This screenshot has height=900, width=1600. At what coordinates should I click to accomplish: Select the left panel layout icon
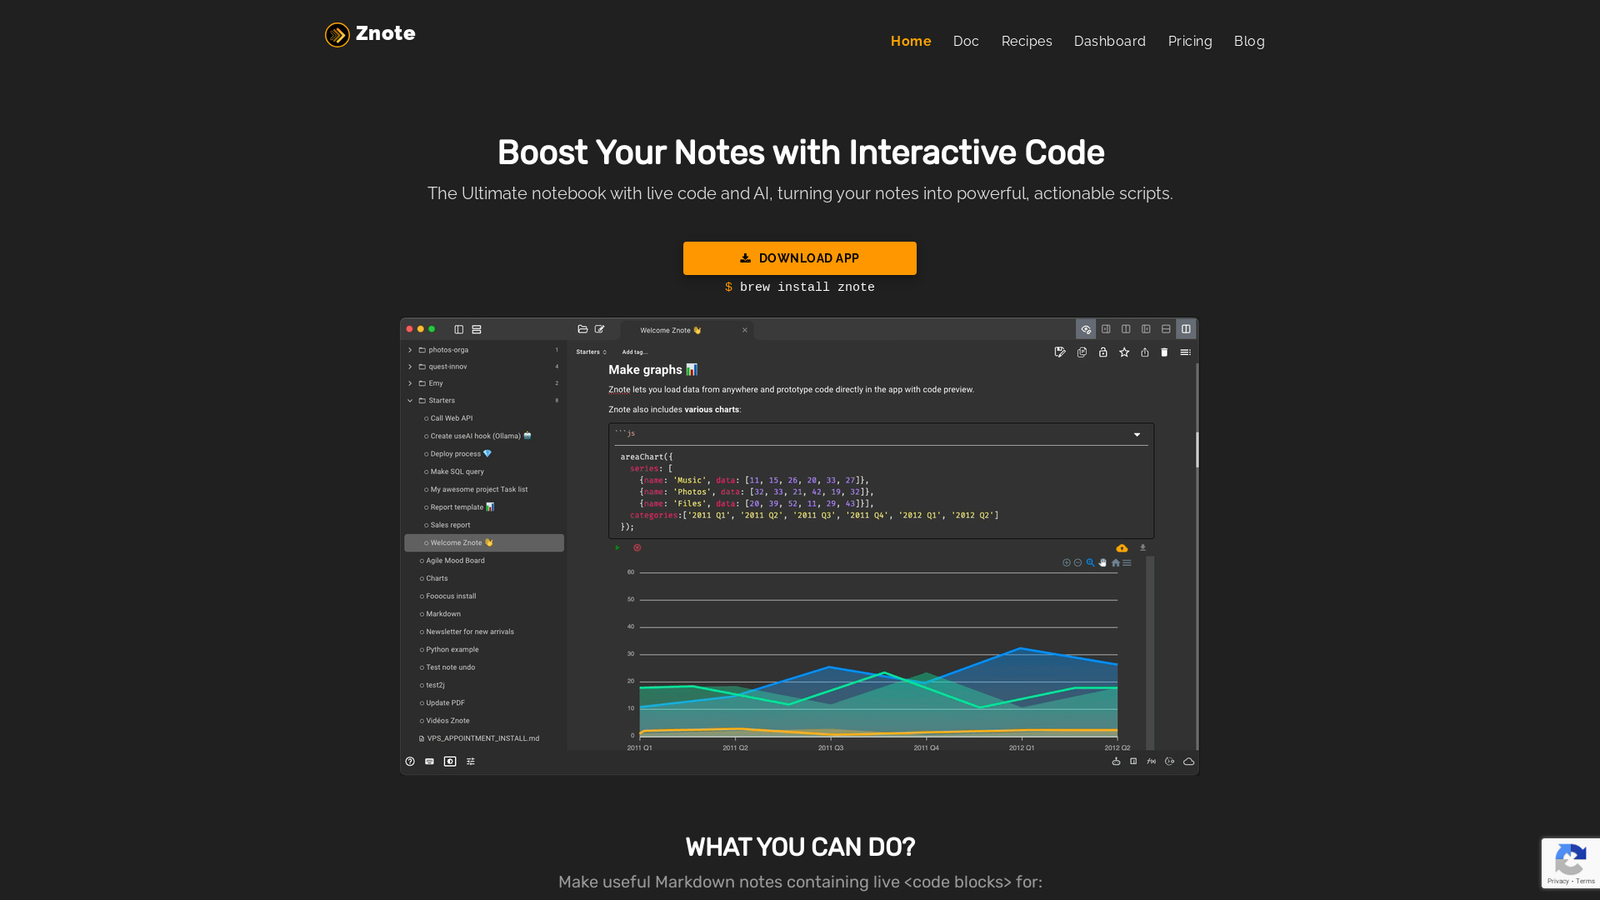tap(1146, 329)
